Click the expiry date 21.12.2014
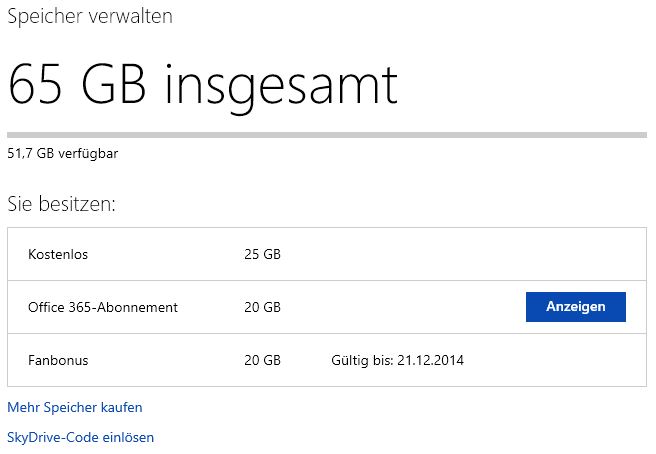This screenshot has height=454, width=656. 430,360
